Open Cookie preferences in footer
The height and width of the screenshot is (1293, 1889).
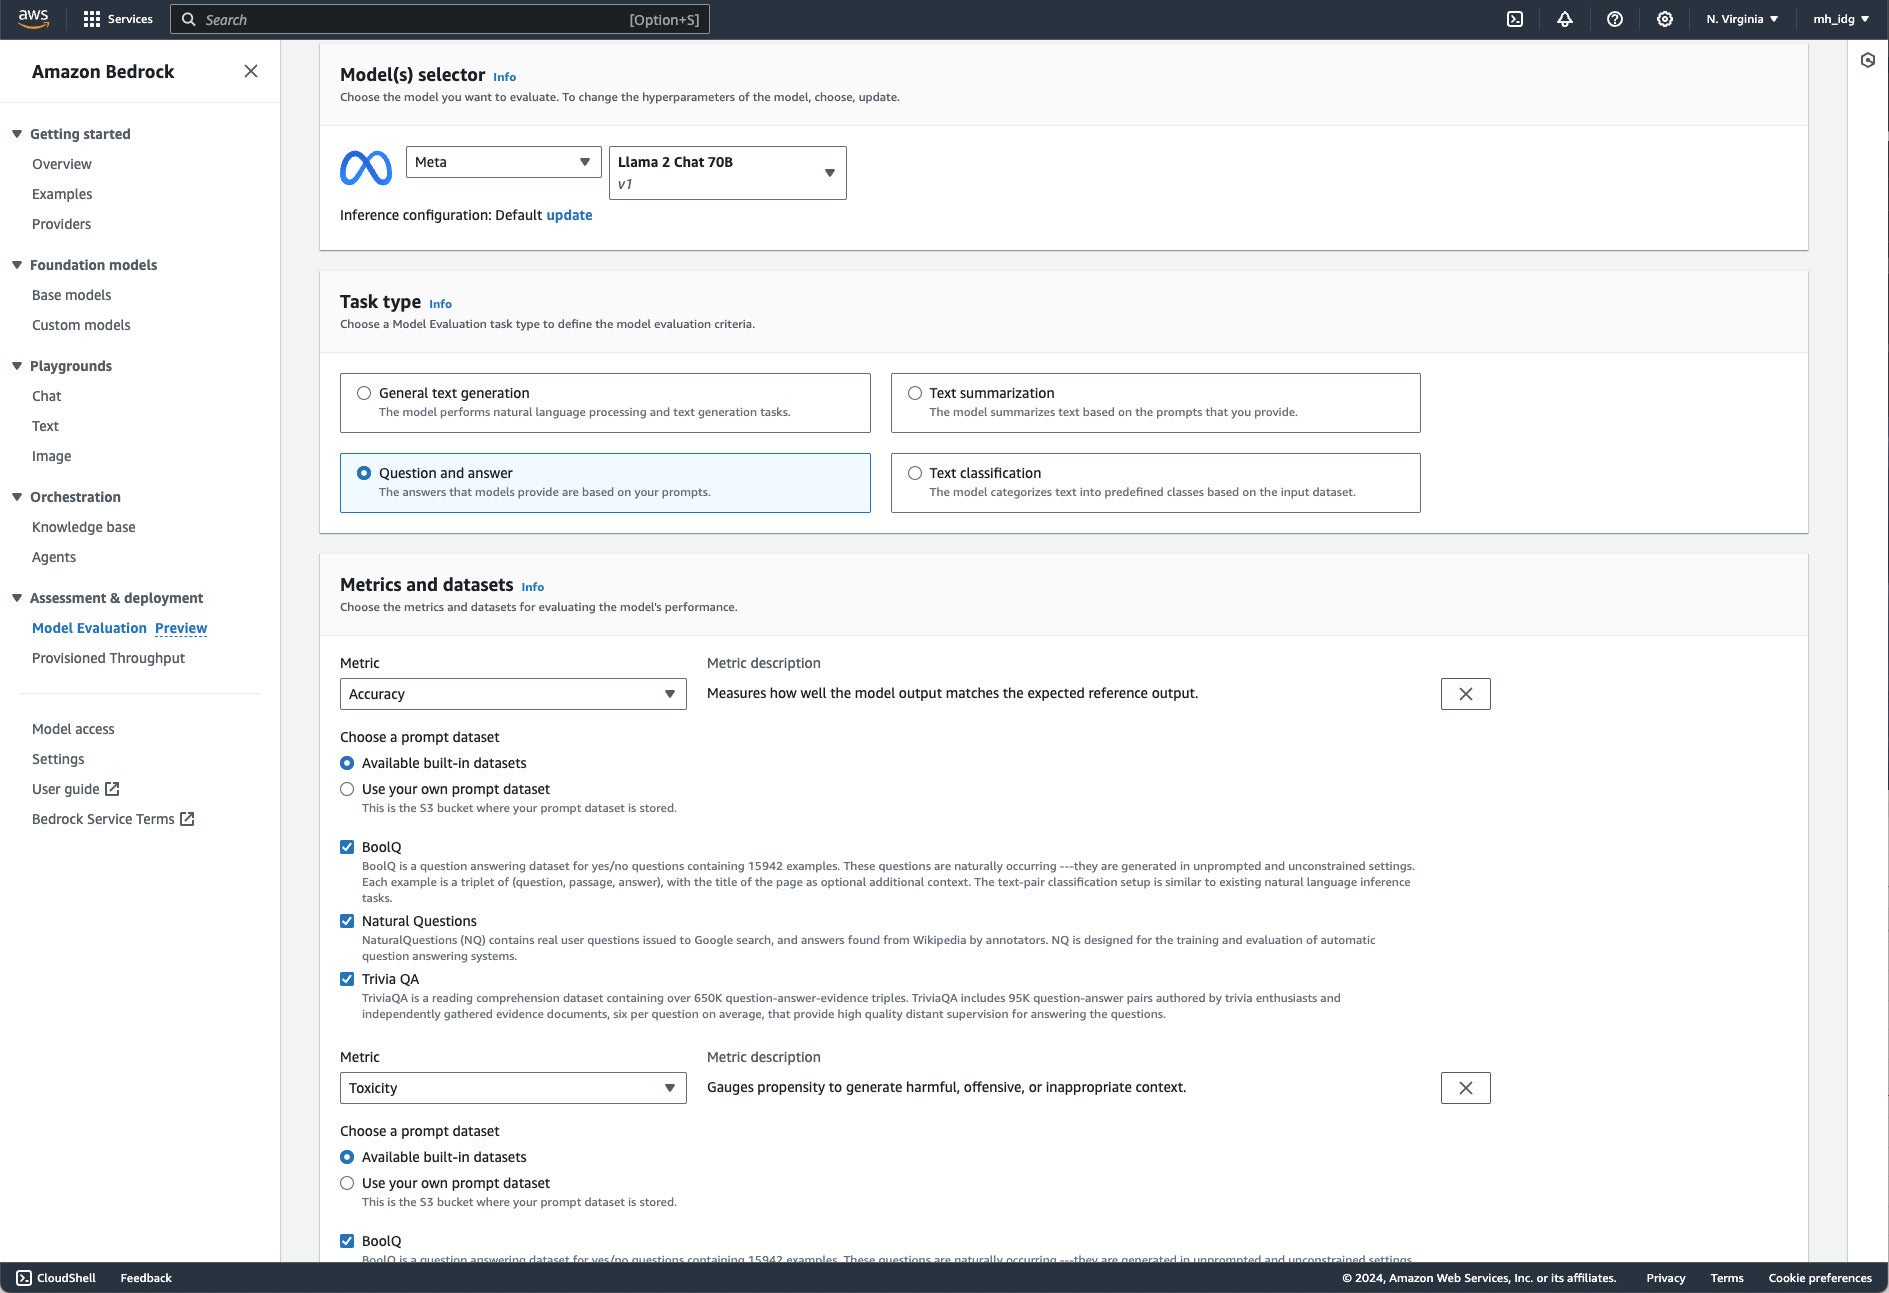1820,1278
